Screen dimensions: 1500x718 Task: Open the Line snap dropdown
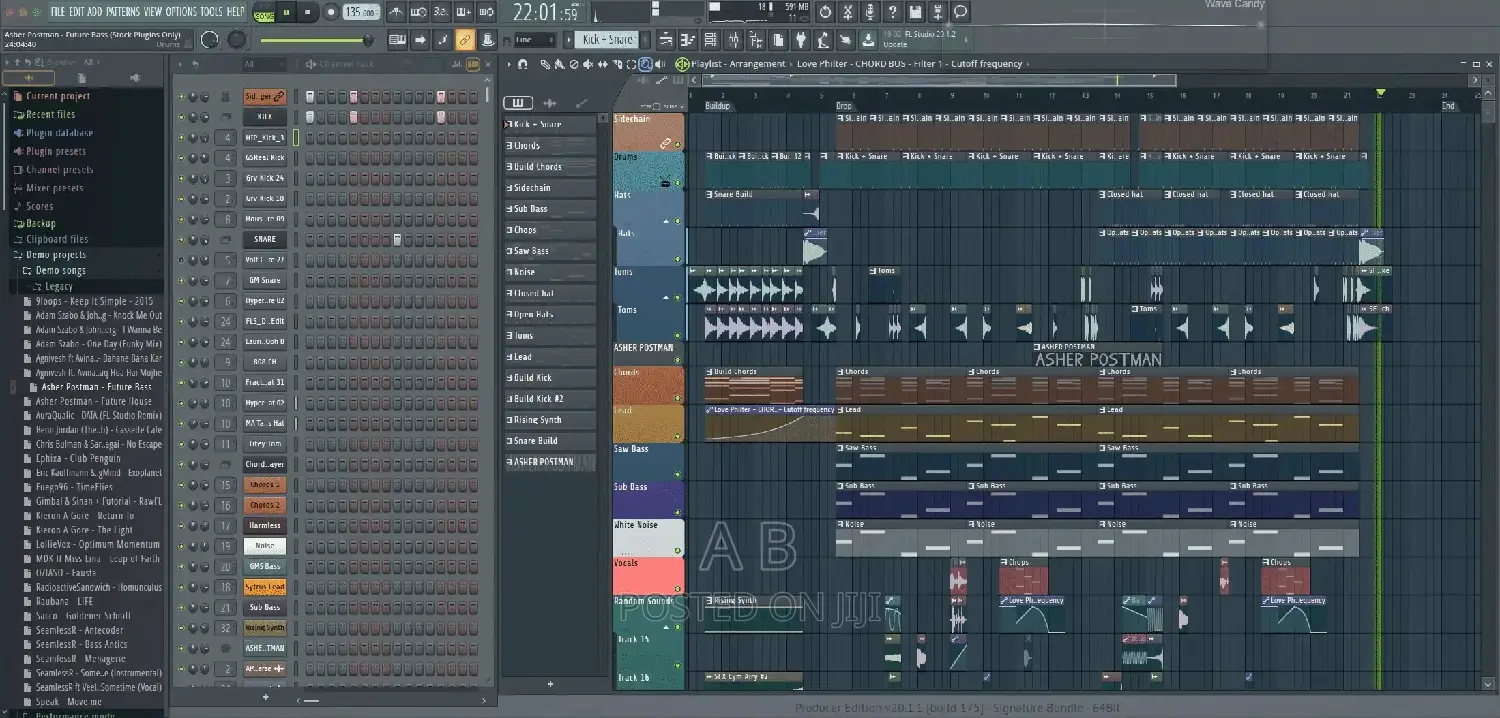[x=534, y=40]
